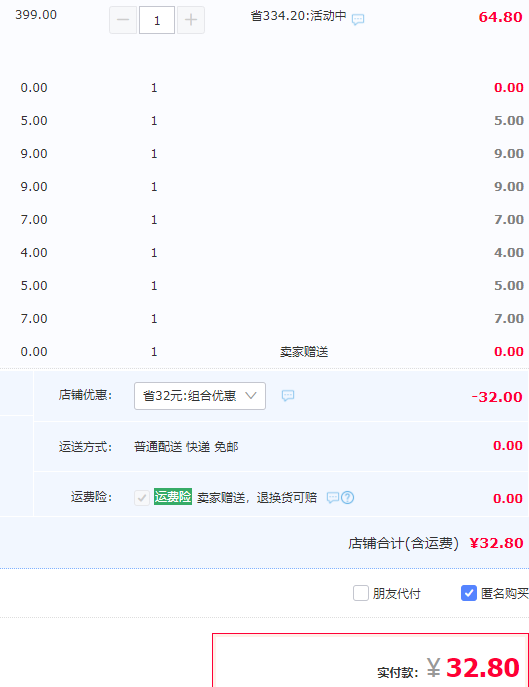The height and width of the screenshot is (687, 529).
Task: Click the question mark help icon for 运费险
Action: click(348, 498)
